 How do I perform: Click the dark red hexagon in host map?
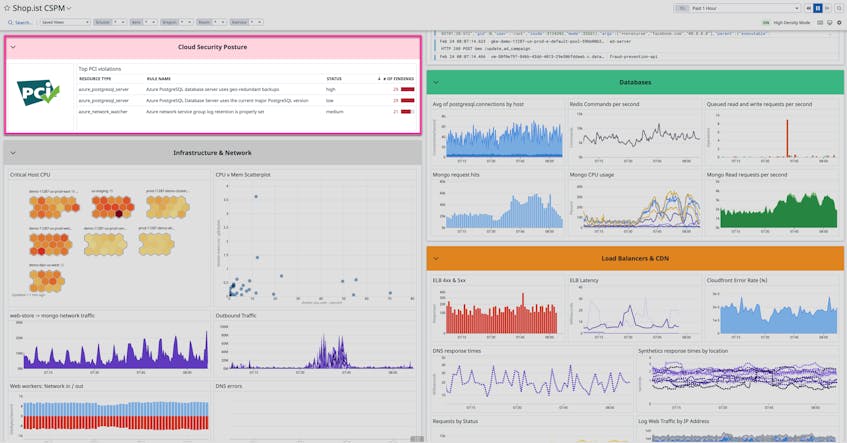(x=119, y=214)
